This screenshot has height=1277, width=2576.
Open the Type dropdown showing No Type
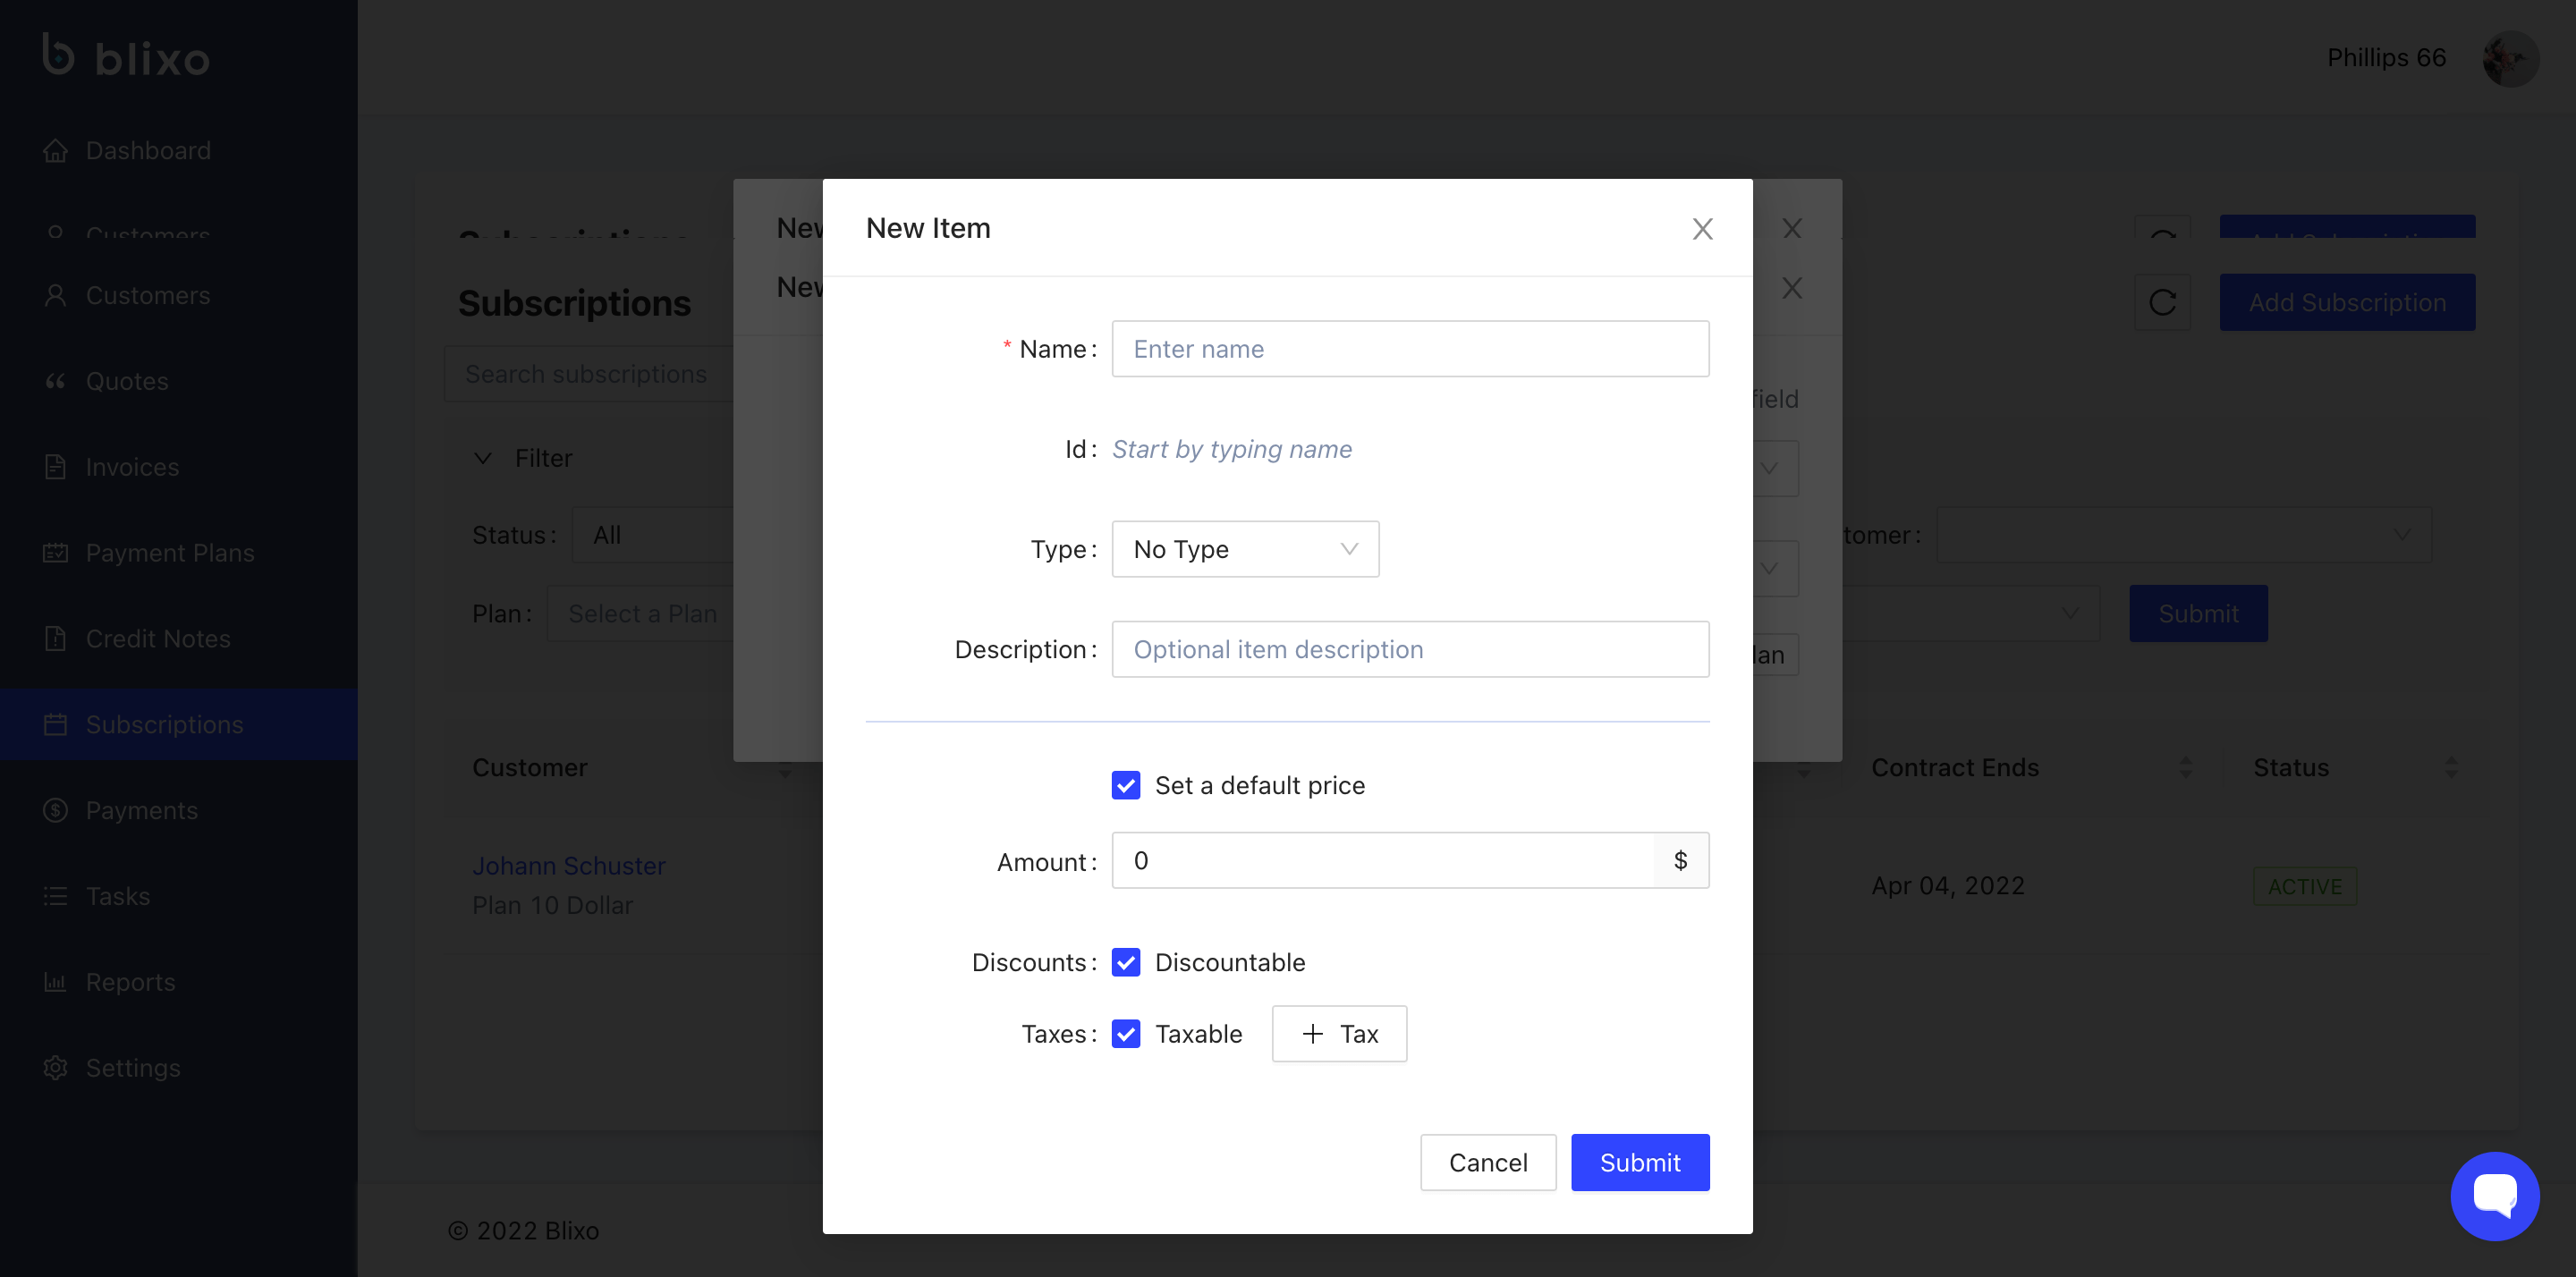[1245, 549]
